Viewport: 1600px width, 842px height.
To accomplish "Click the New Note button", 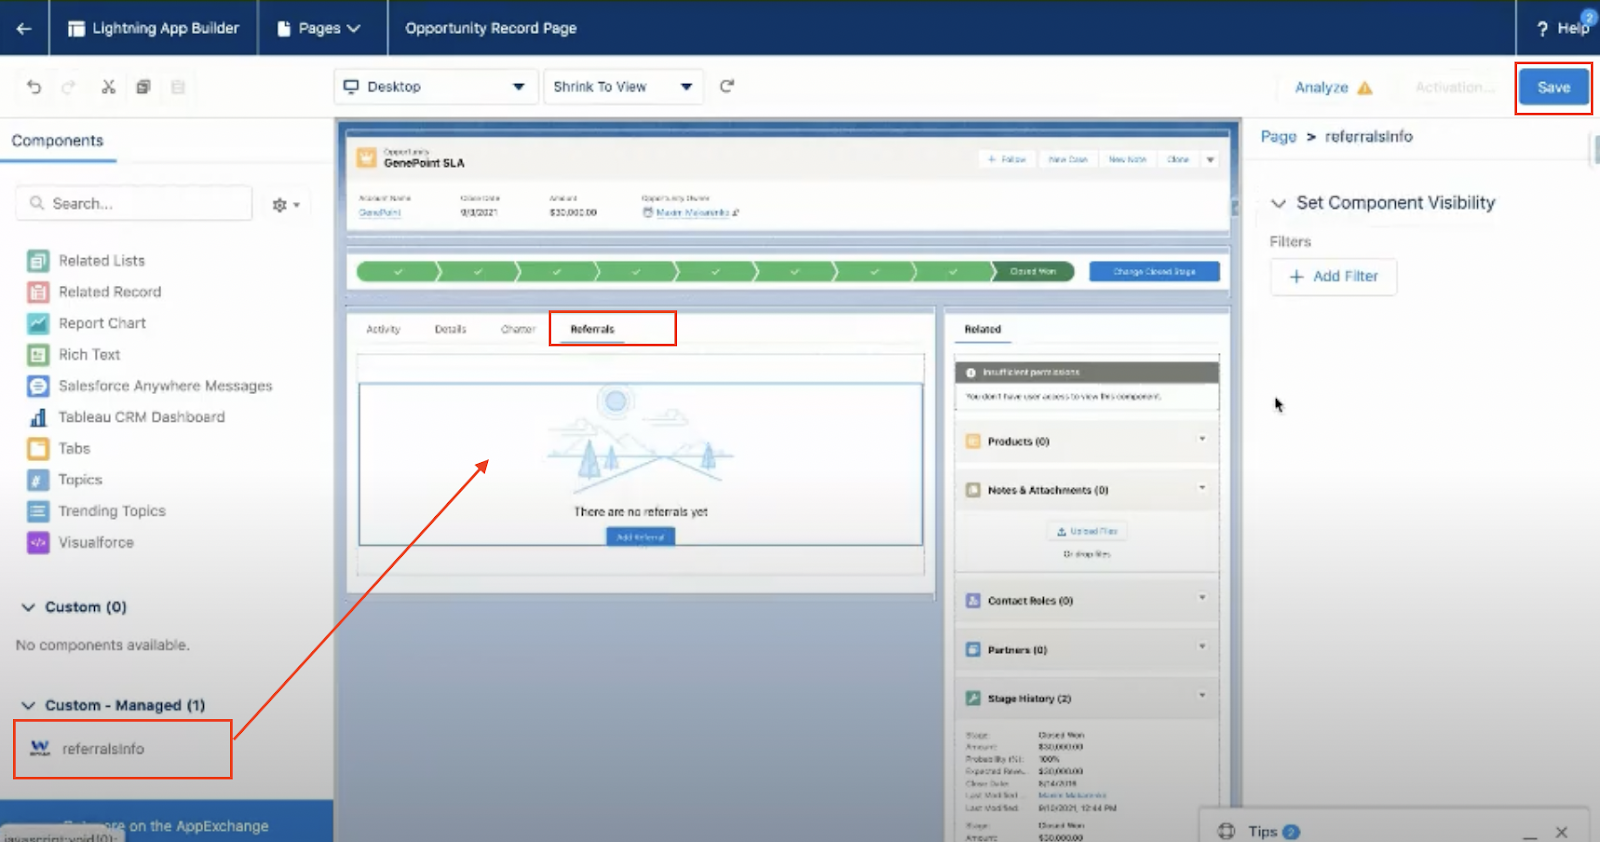I will point(1128,159).
